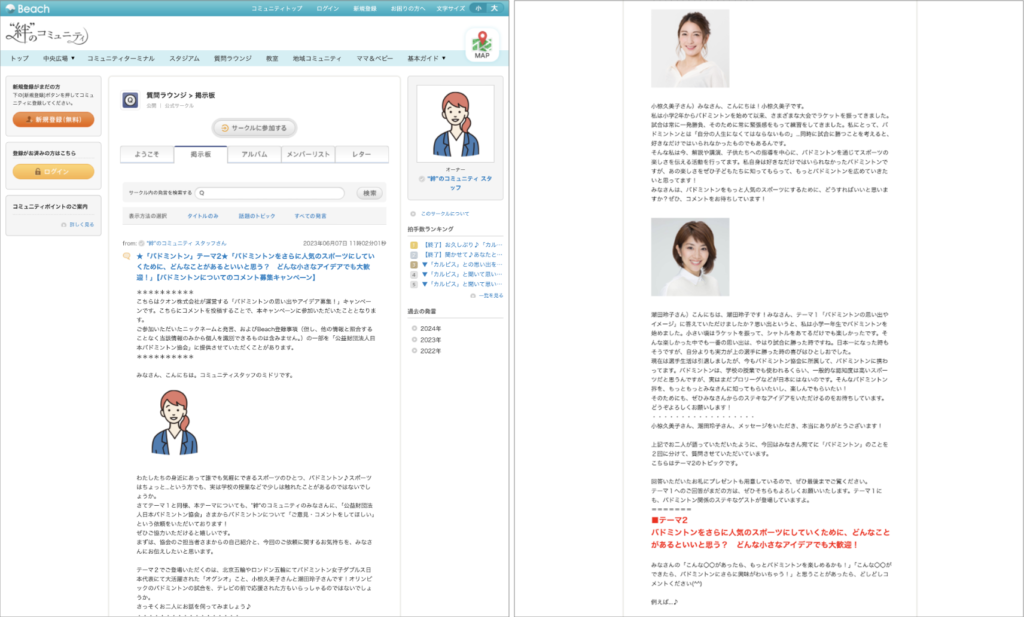Image resolution: width=1024 pixels, height=617 pixels.
Task: Open このサークルについて link
Action: click(x=445, y=214)
